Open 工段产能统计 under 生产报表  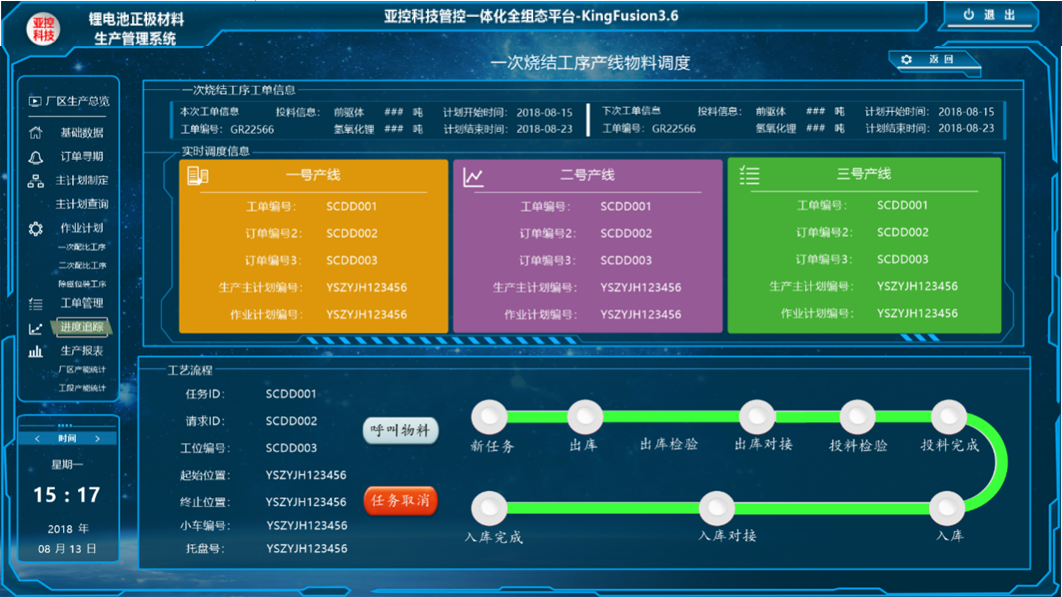click(82, 388)
